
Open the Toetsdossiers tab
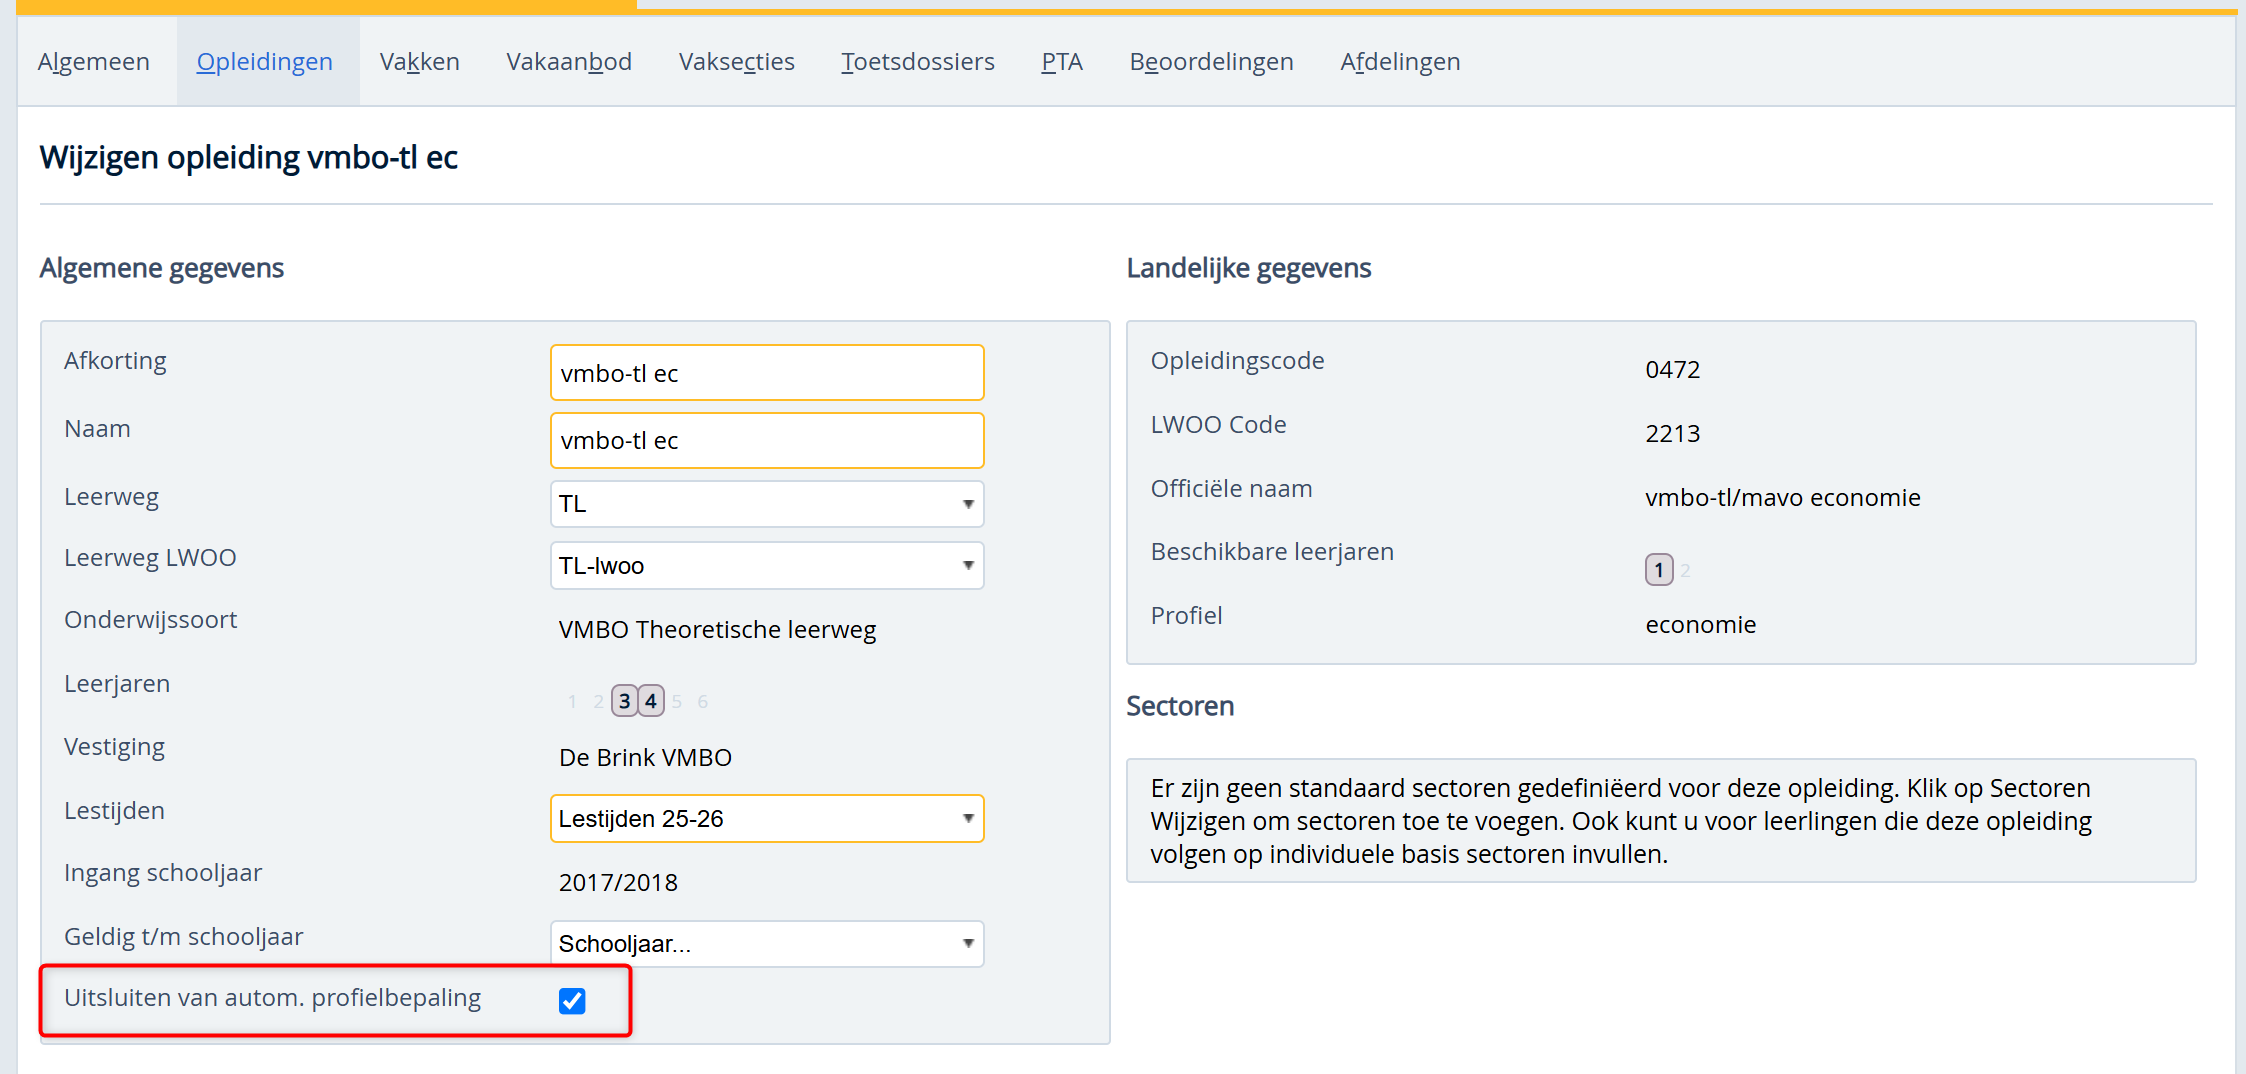(x=917, y=62)
